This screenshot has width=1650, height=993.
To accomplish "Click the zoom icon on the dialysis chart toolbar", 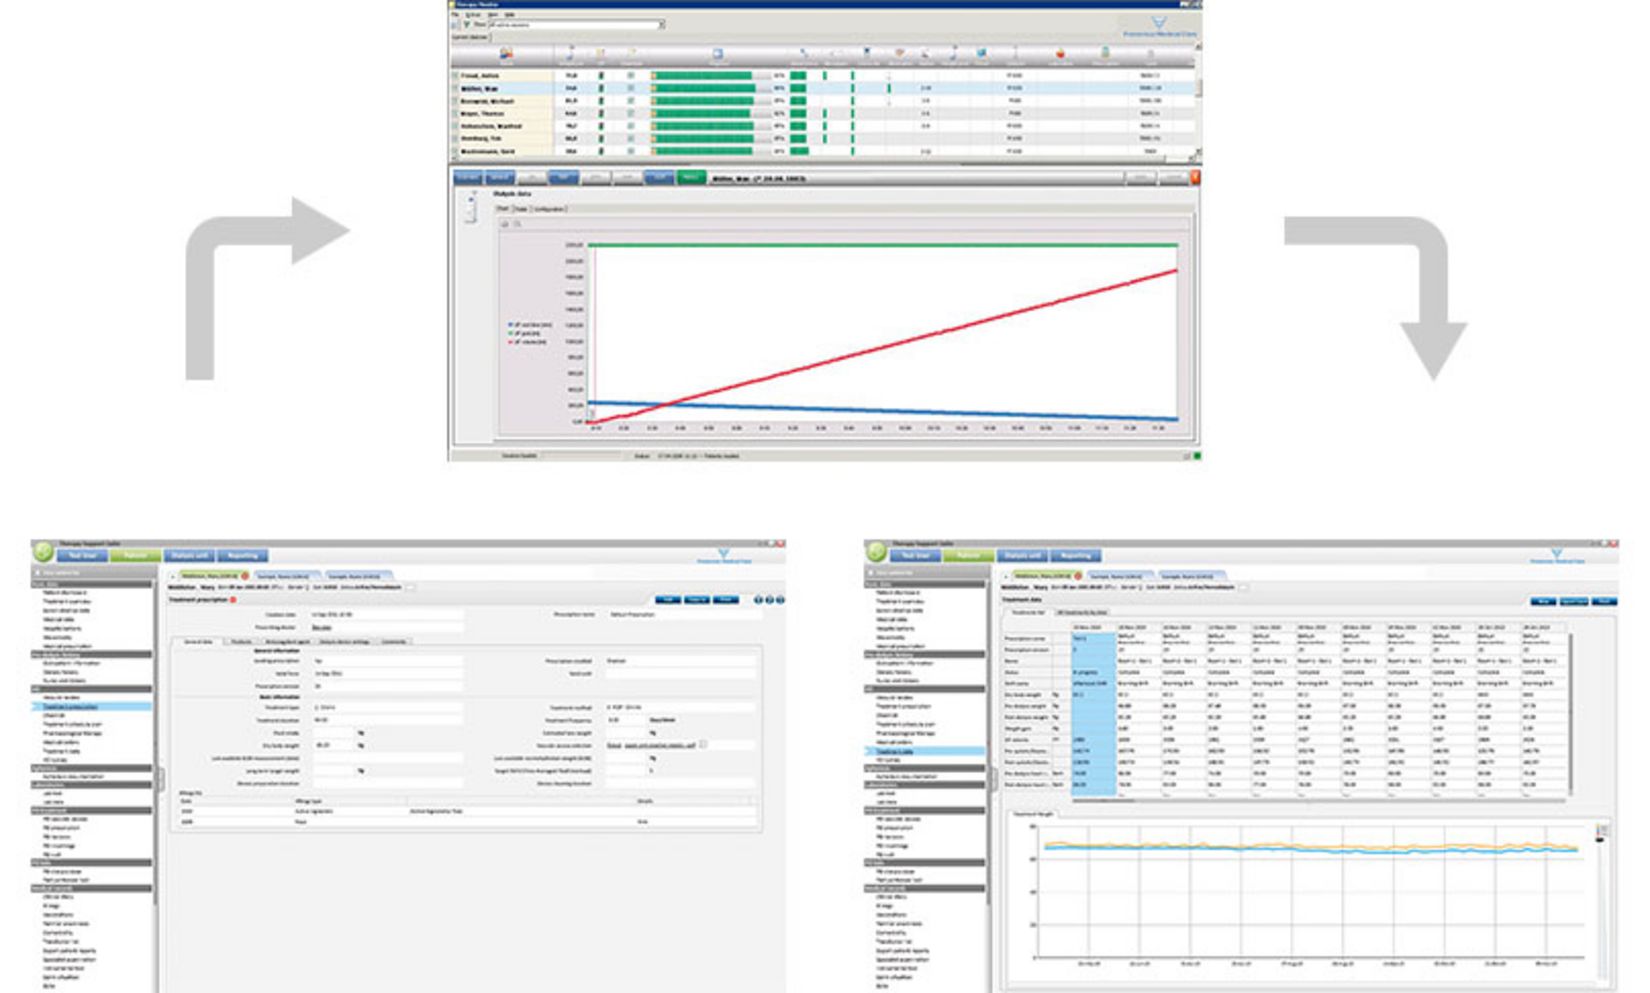I will point(516,224).
